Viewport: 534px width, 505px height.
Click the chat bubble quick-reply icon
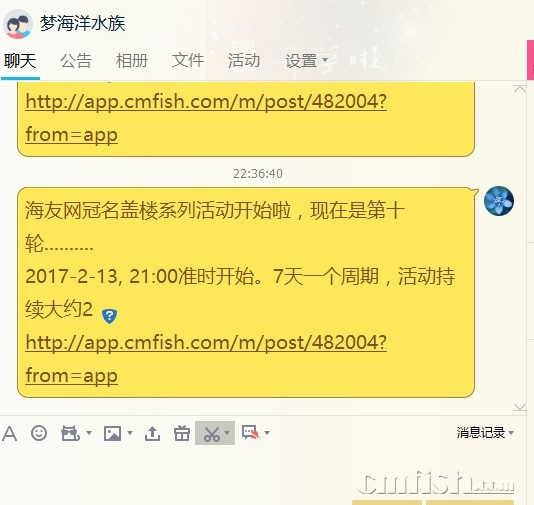(250, 432)
